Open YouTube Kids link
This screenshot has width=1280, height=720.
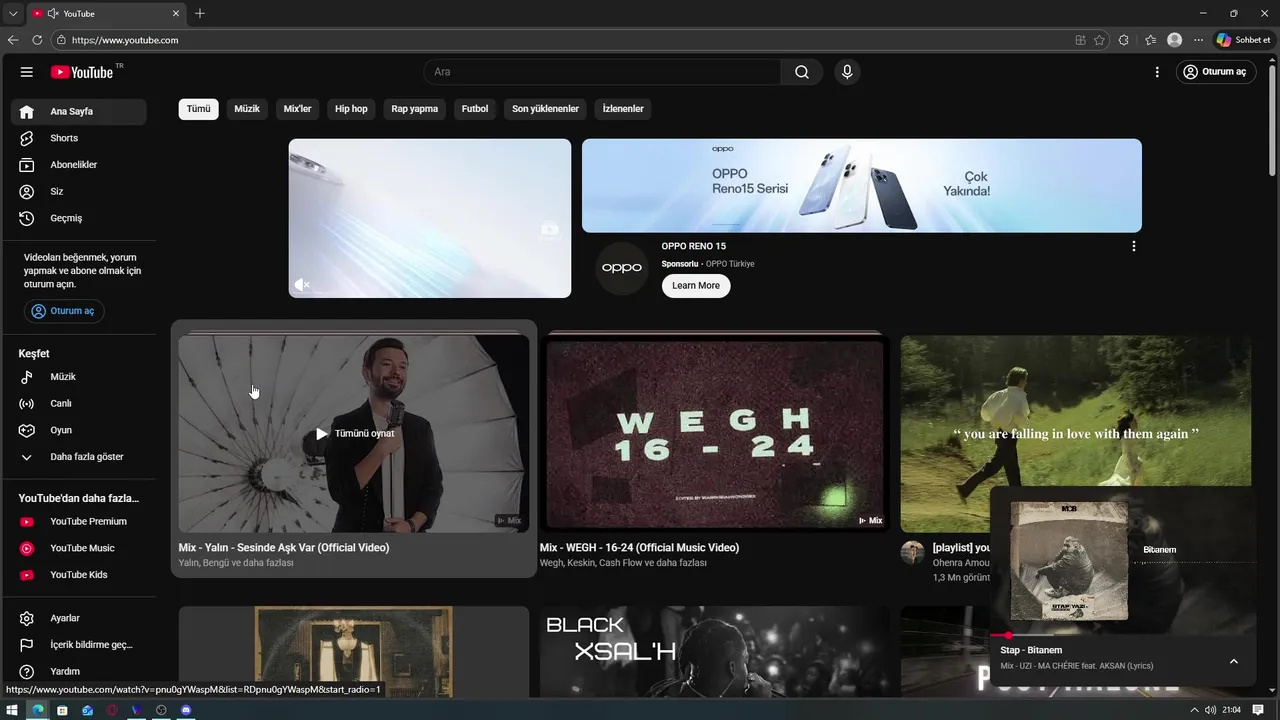pyautogui.click(x=79, y=575)
